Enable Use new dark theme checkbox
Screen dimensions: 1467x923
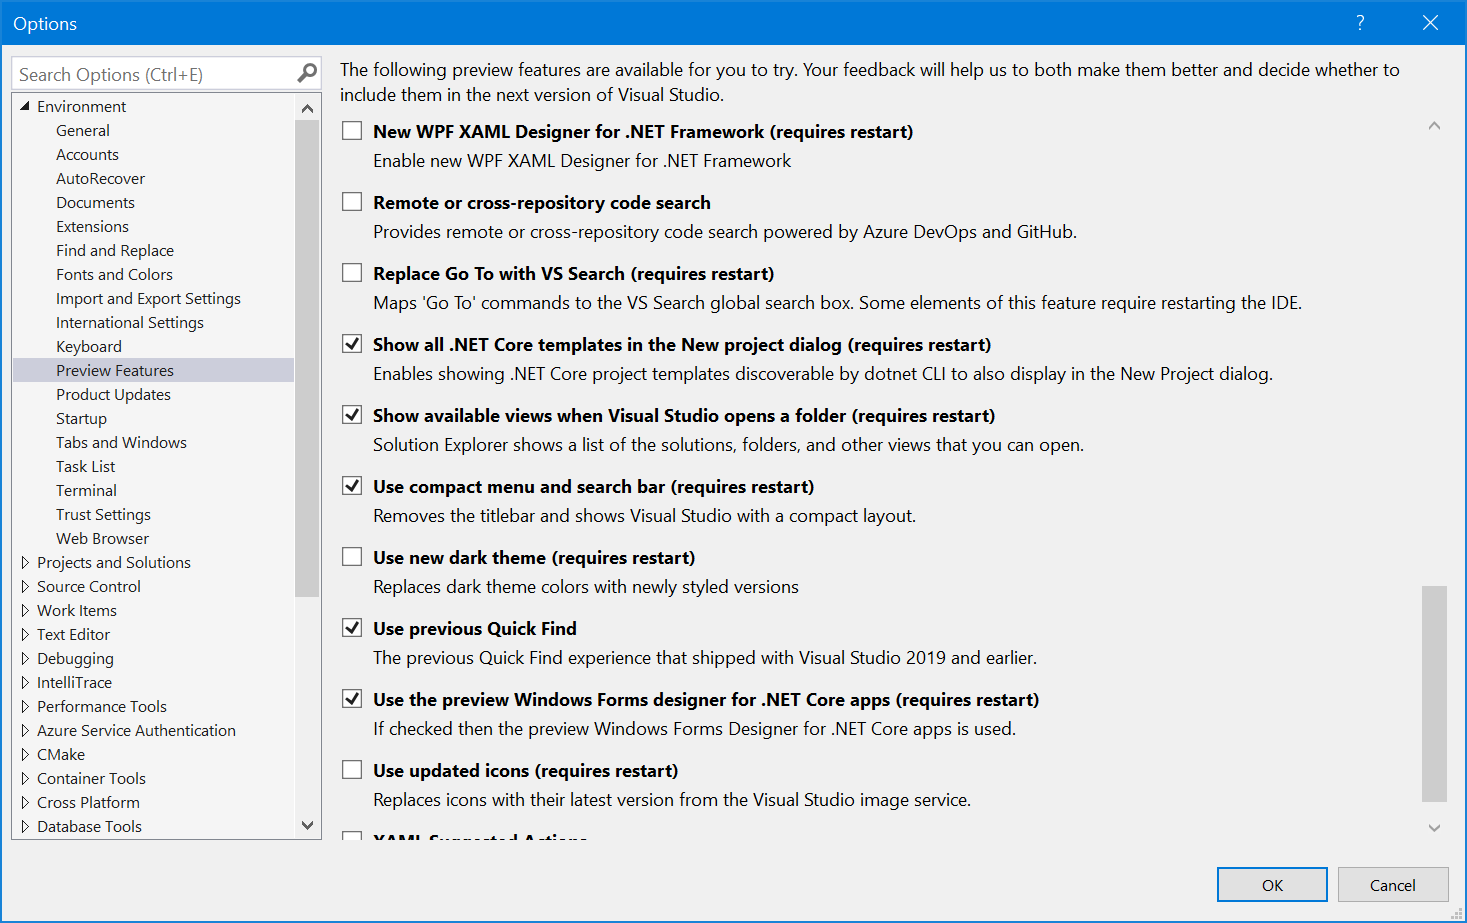[x=352, y=557]
